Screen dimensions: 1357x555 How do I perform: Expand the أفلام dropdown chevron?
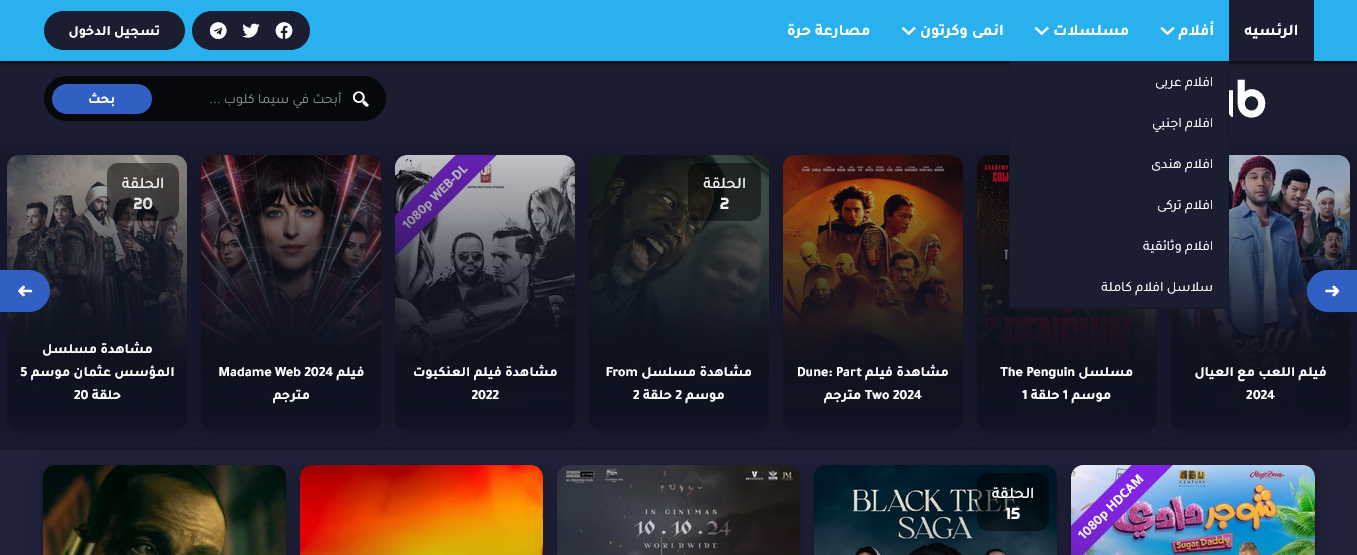(x=1167, y=31)
